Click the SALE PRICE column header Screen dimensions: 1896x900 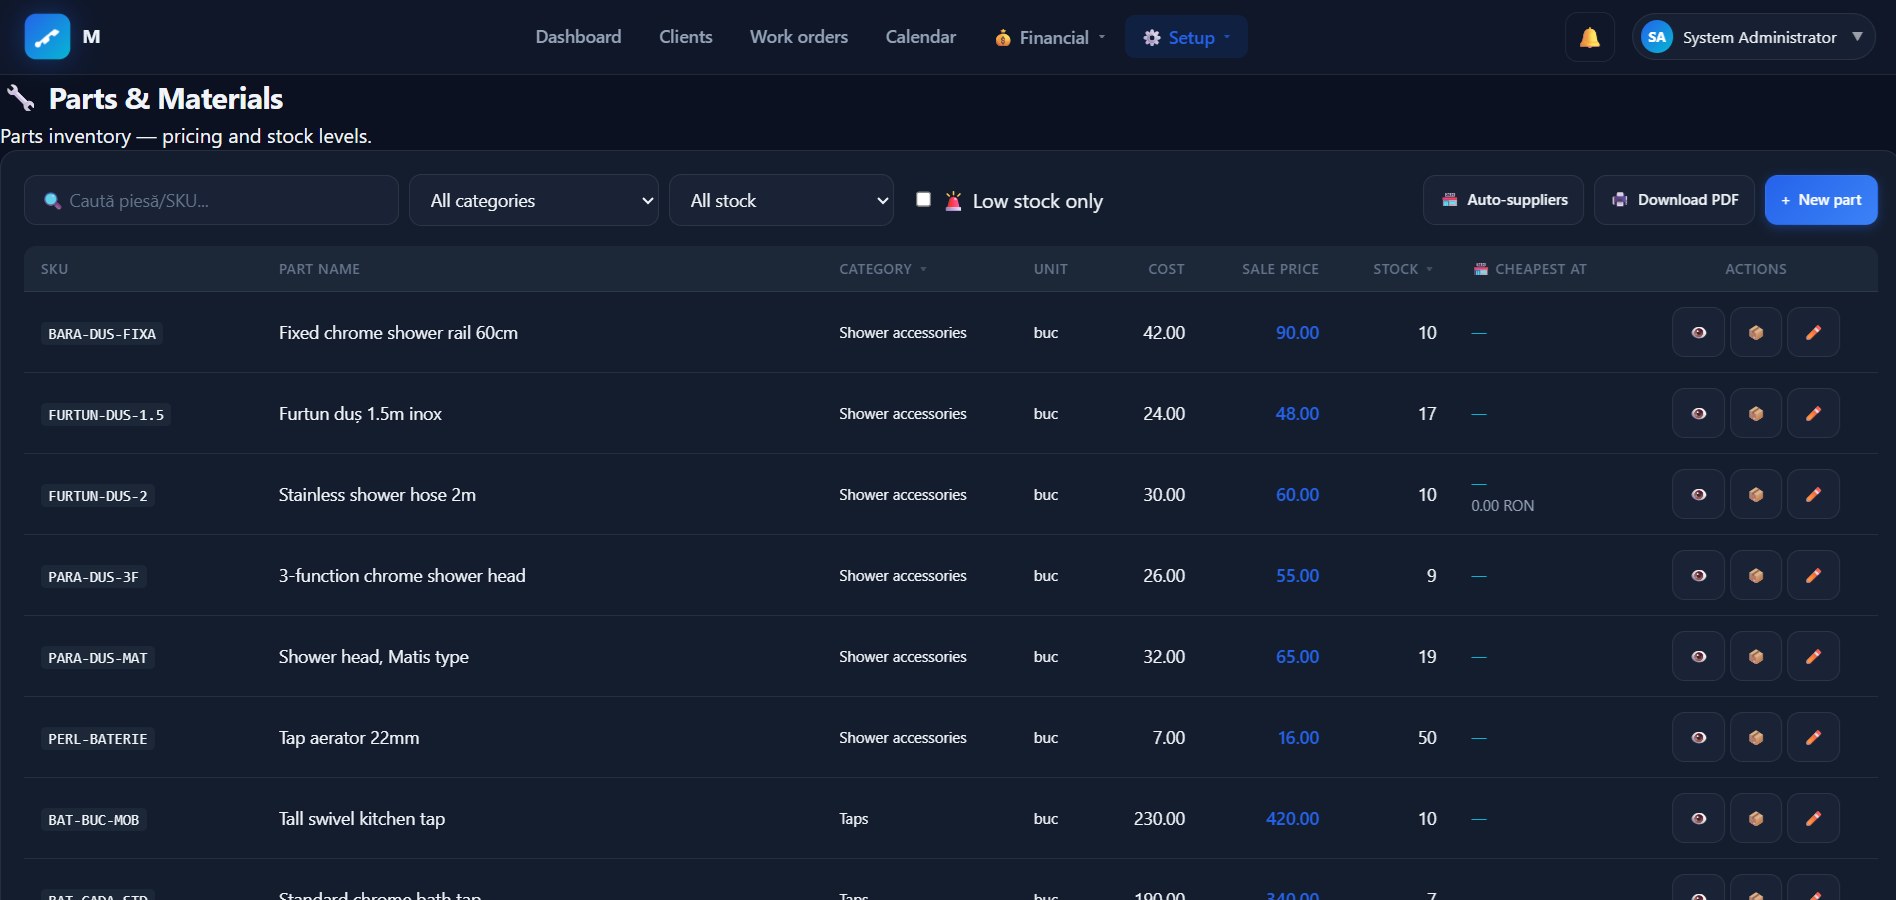pos(1280,269)
